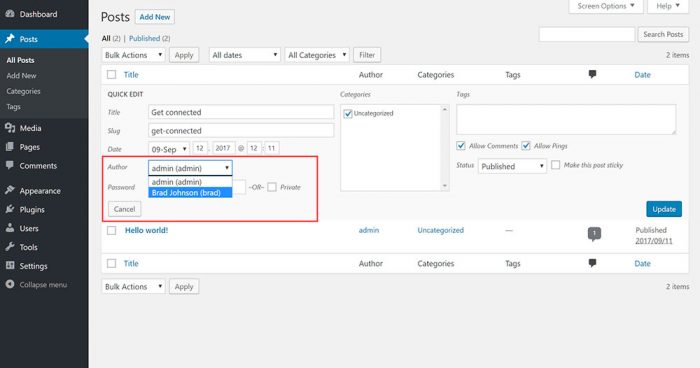This screenshot has height=368, width=700.
Task: Click the Appearance paintbrush icon
Action: 10,190
